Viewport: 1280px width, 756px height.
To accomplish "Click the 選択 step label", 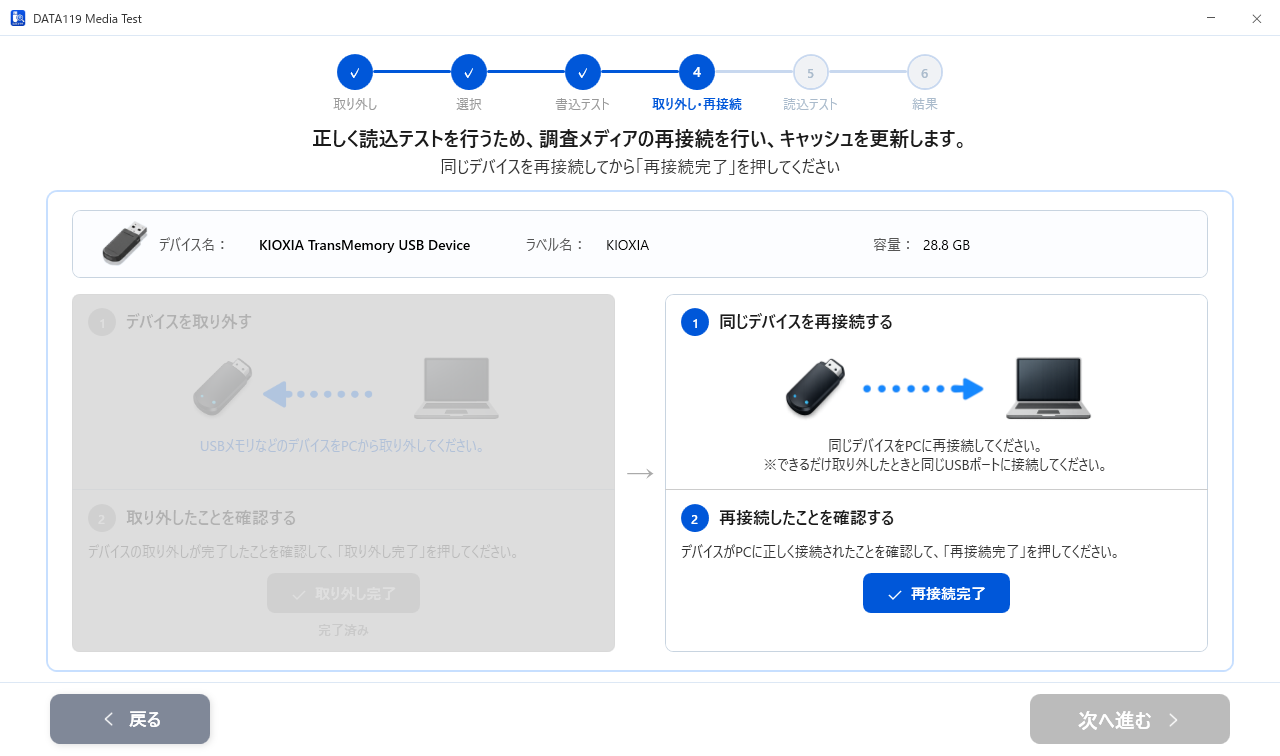I will (x=469, y=104).
